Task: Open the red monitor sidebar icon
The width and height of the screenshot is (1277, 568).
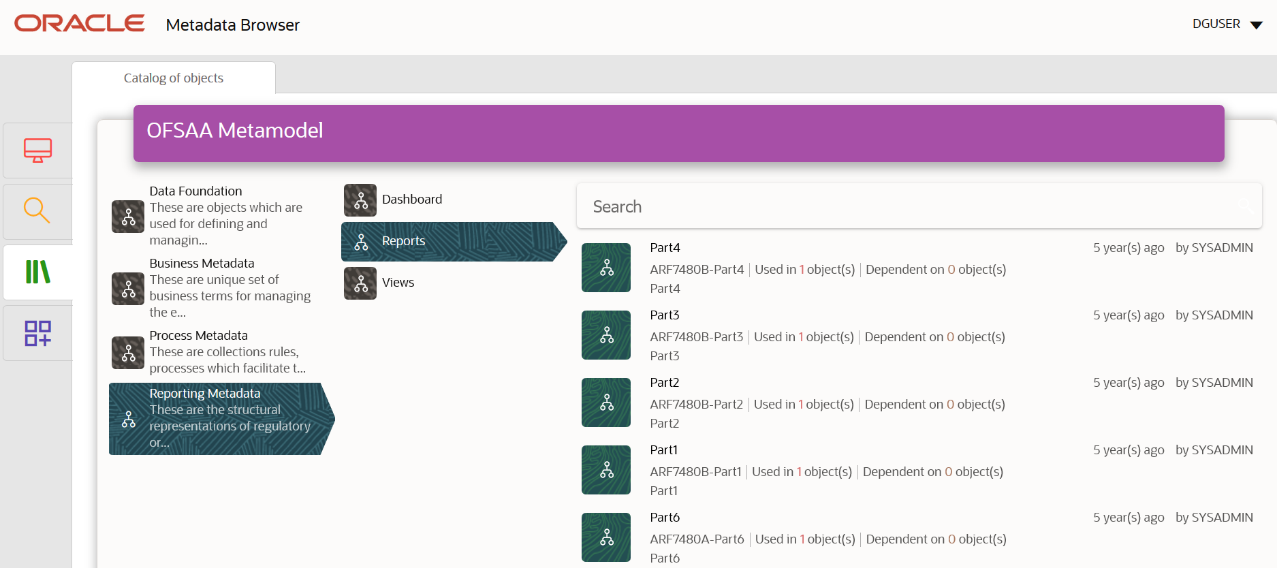Action: point(37,150)
